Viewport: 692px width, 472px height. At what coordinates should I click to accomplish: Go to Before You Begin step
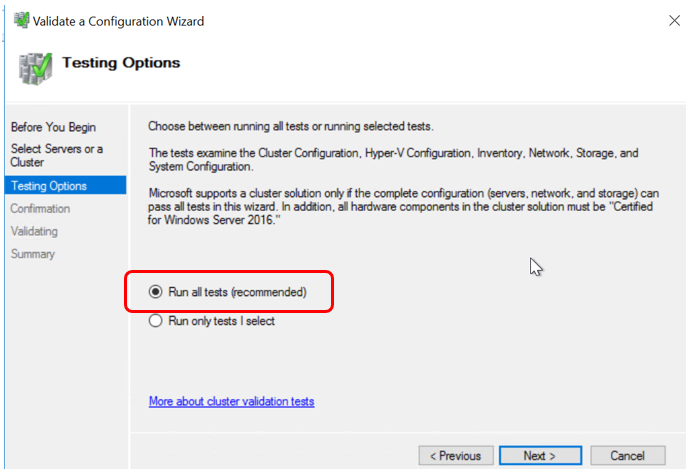pyautogui.click(x=53, y=127)
